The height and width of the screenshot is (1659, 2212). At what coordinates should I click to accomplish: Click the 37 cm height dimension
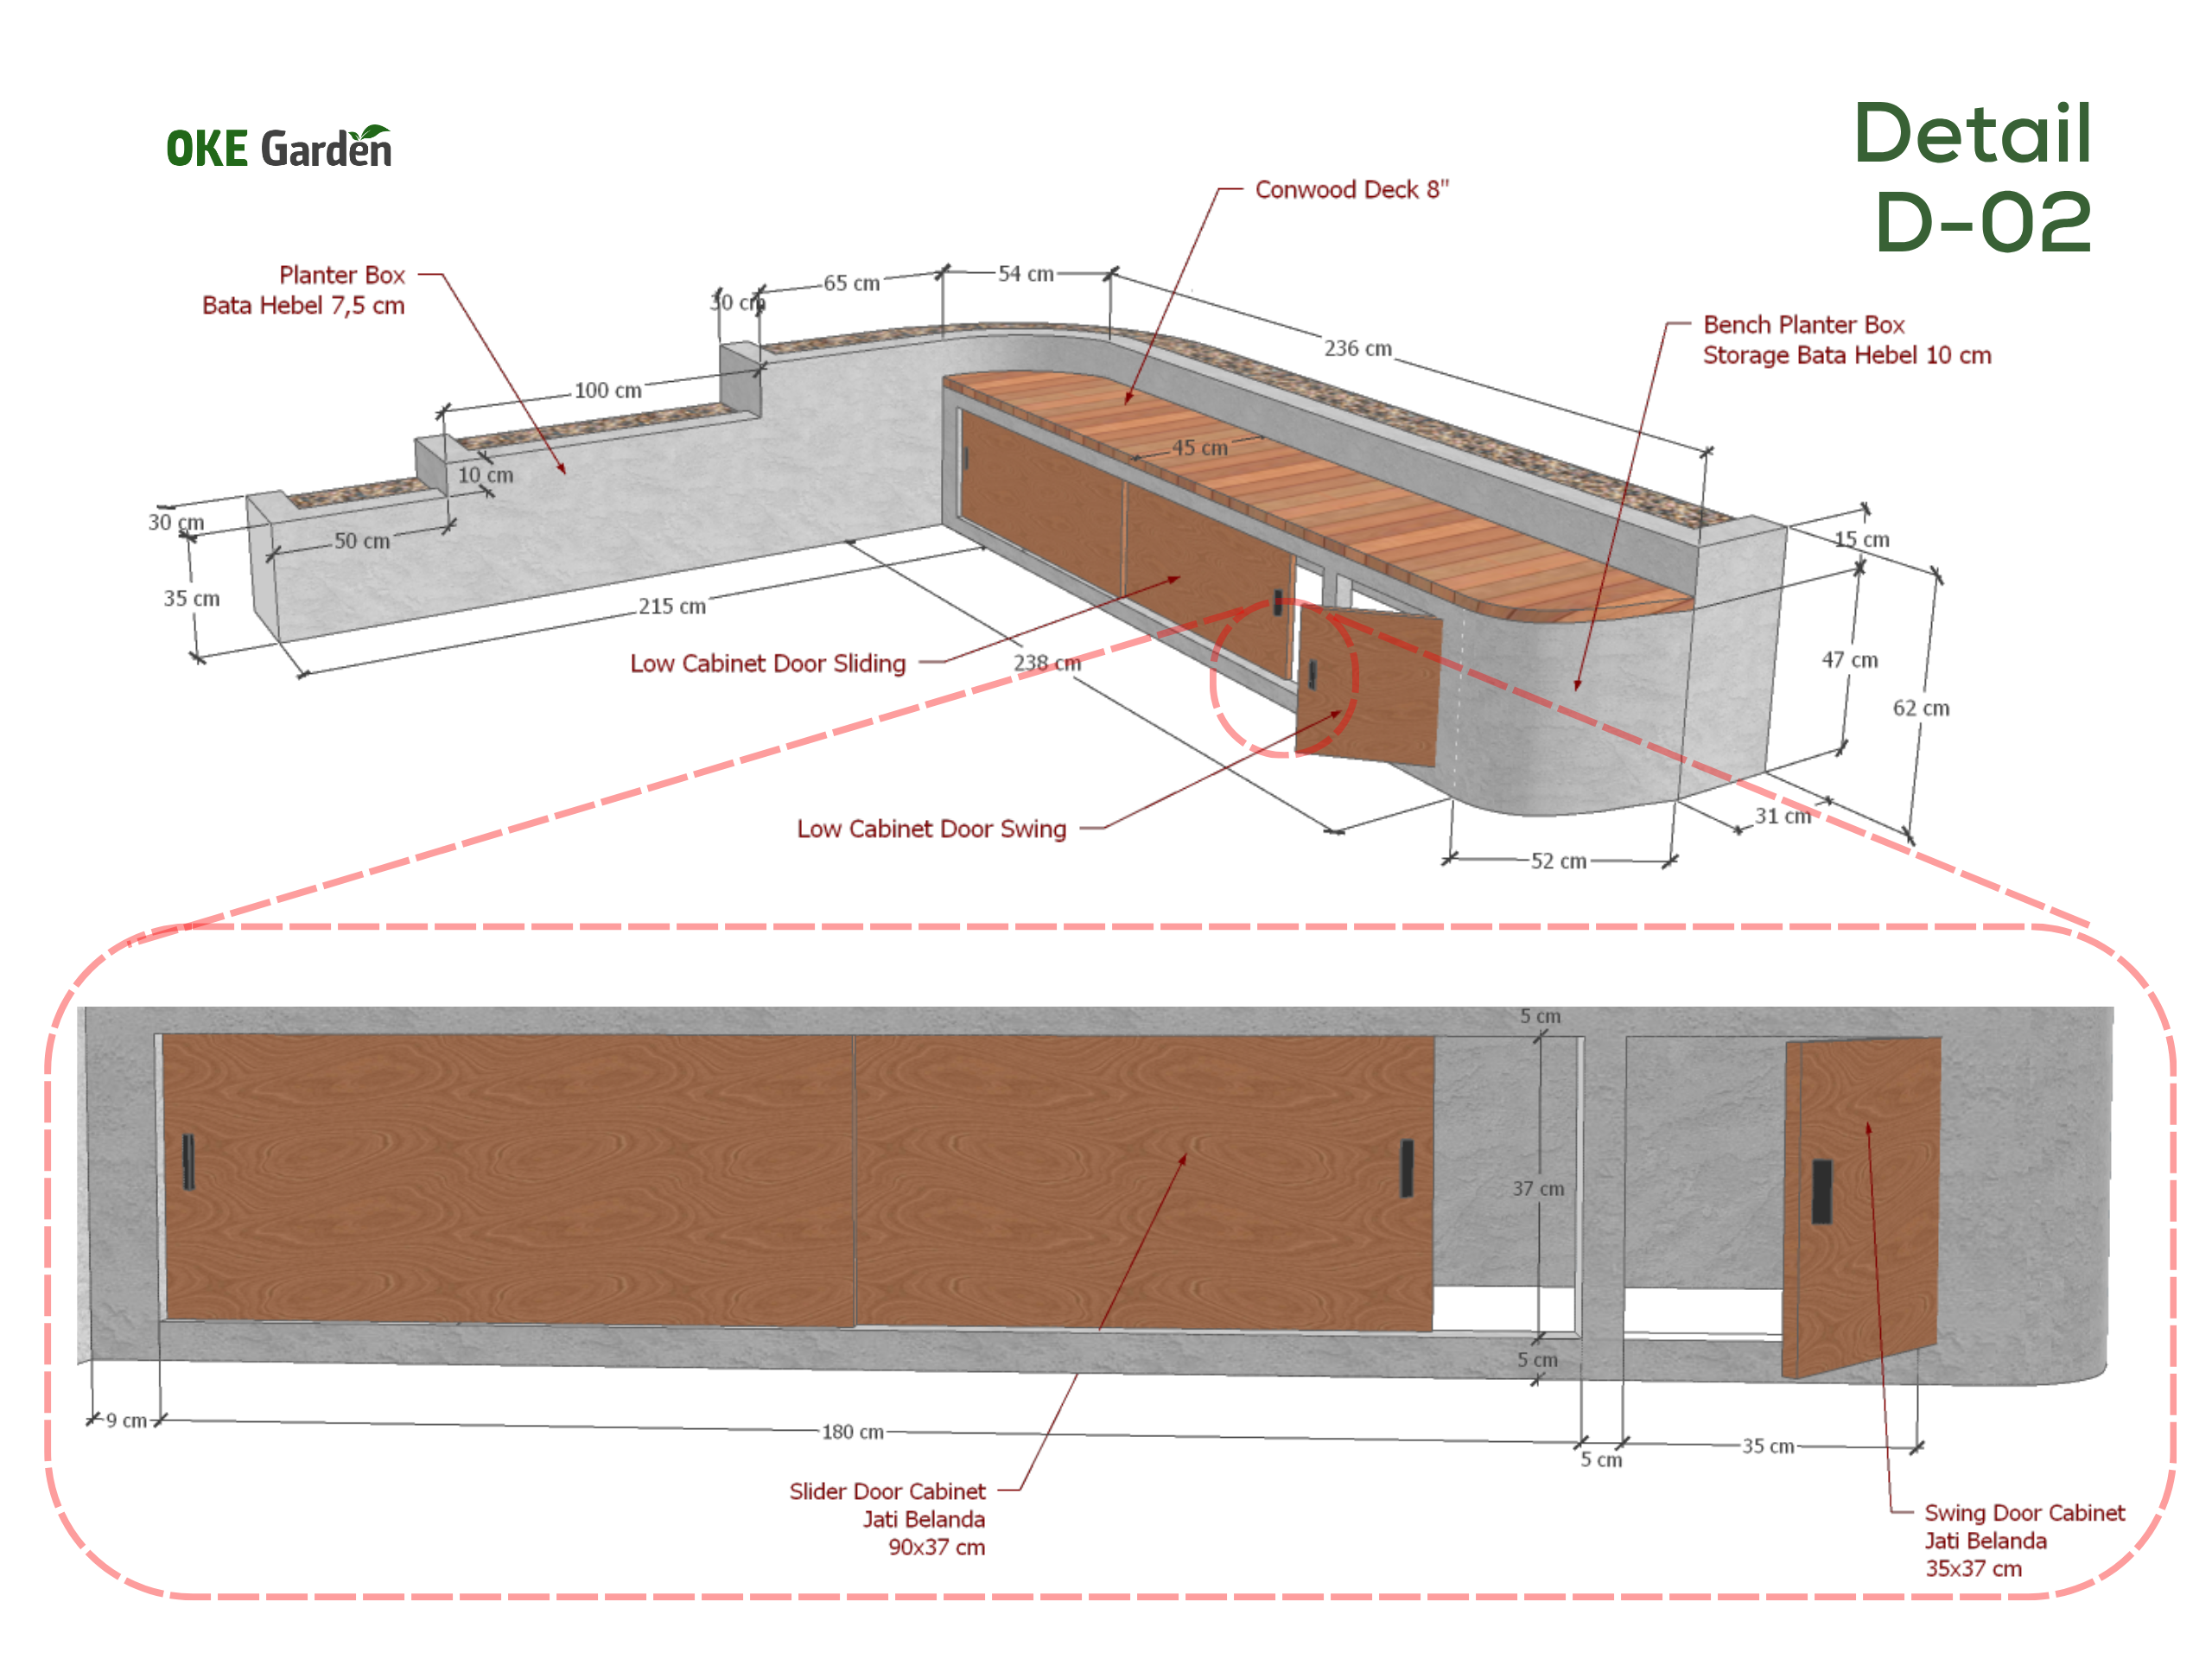point(1538,1189)
